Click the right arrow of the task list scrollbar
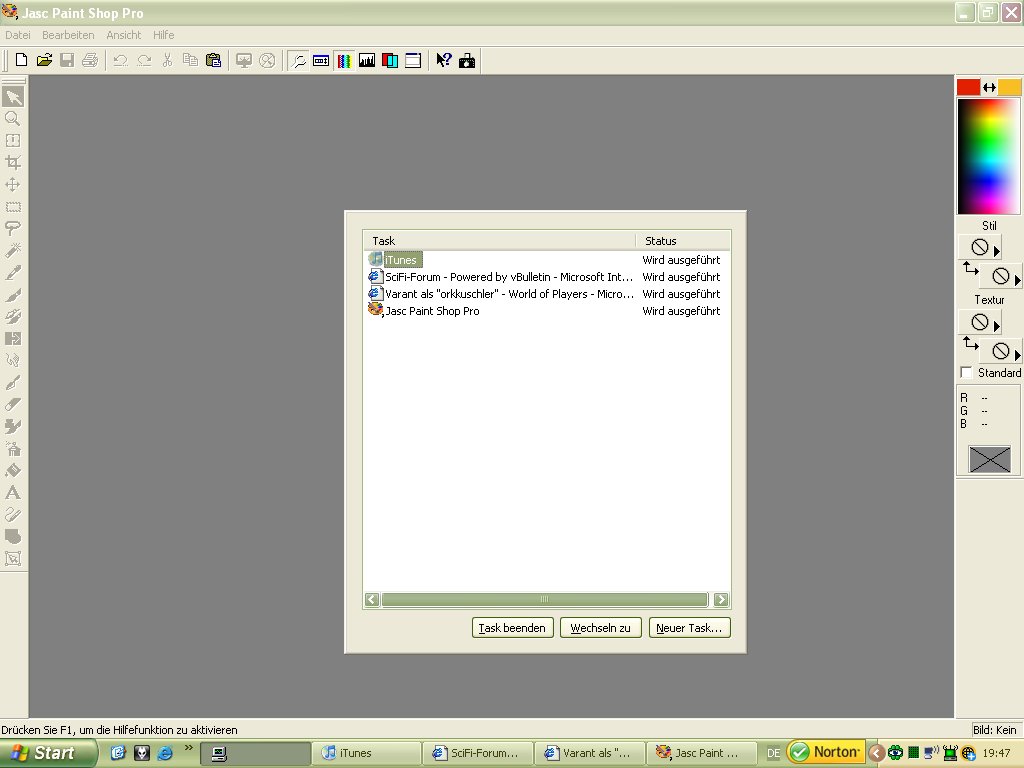 coord(721,600)
